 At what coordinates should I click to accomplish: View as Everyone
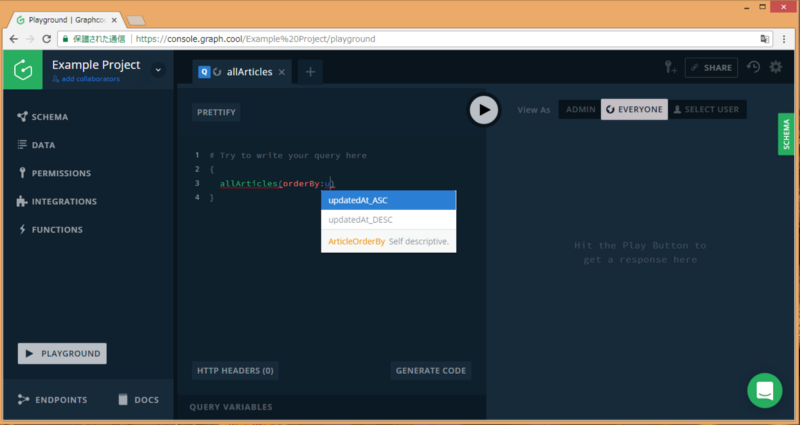[x=634, y=110]
